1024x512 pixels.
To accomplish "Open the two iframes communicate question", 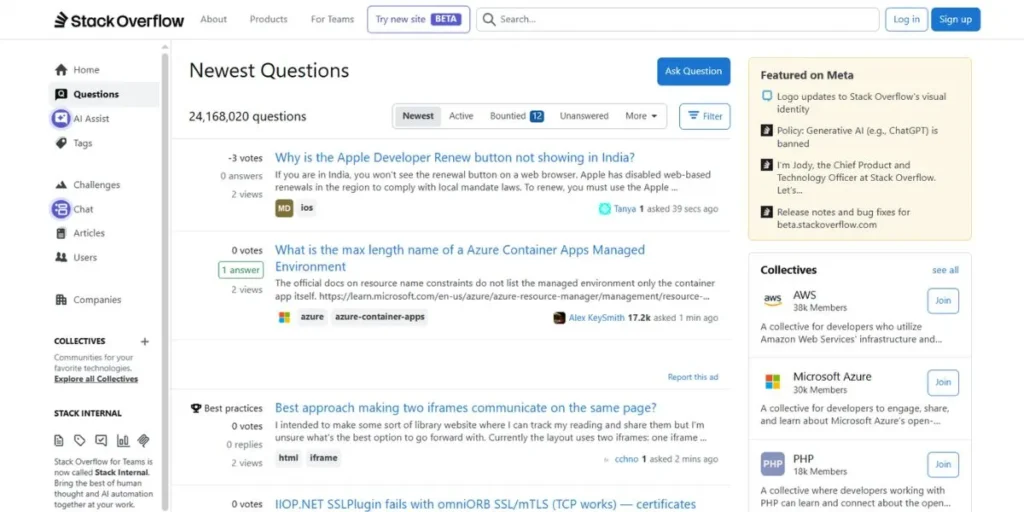I will click(x=466, y=408).
